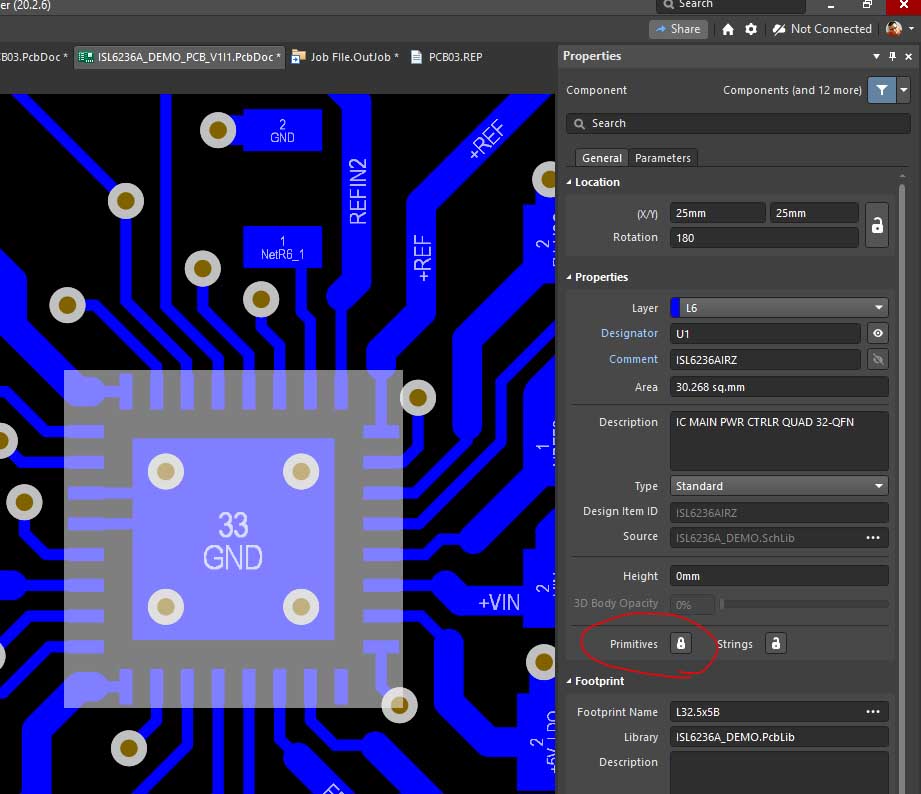Toggle the Primitives lock button
Viewport: 921px width, 794px height.
tap(681, 643)
